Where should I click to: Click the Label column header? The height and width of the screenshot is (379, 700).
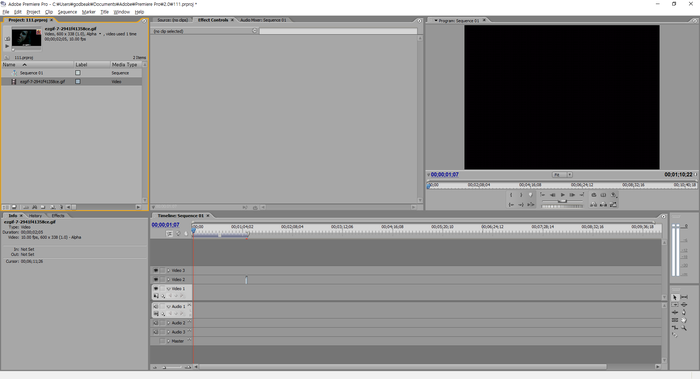tap(91, 65)
